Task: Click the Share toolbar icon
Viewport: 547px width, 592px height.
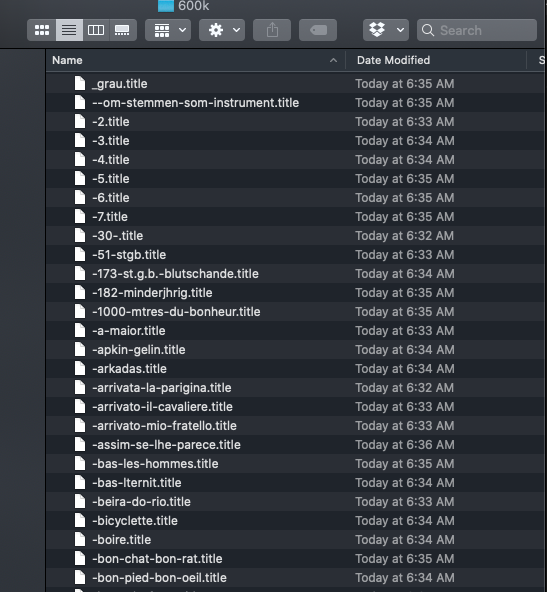Action: (x=272, y=30)
